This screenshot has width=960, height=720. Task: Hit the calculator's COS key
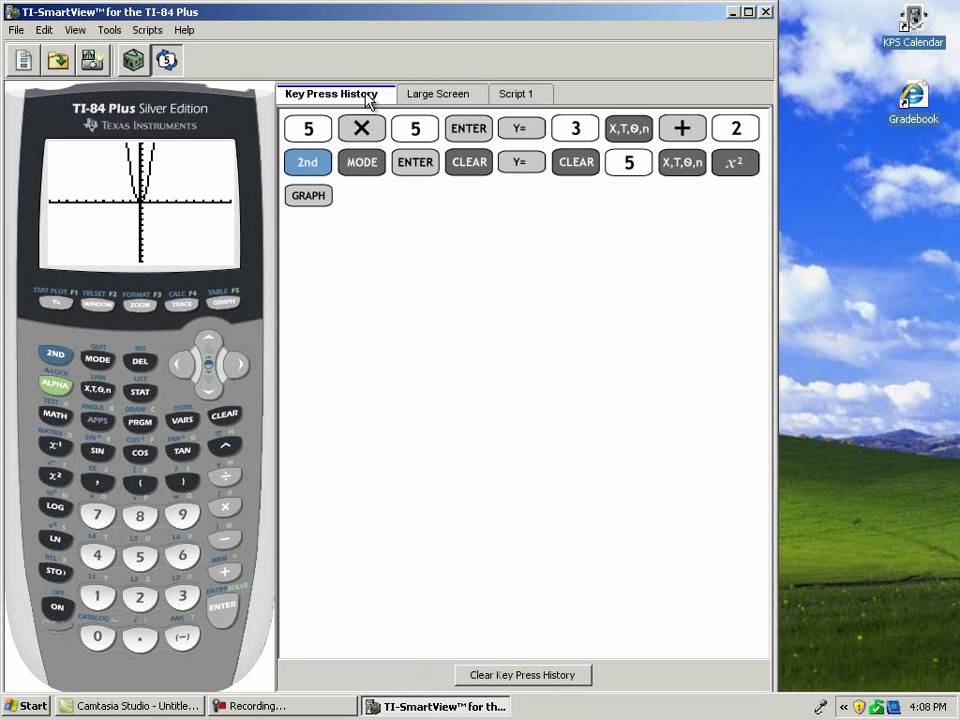140,453
